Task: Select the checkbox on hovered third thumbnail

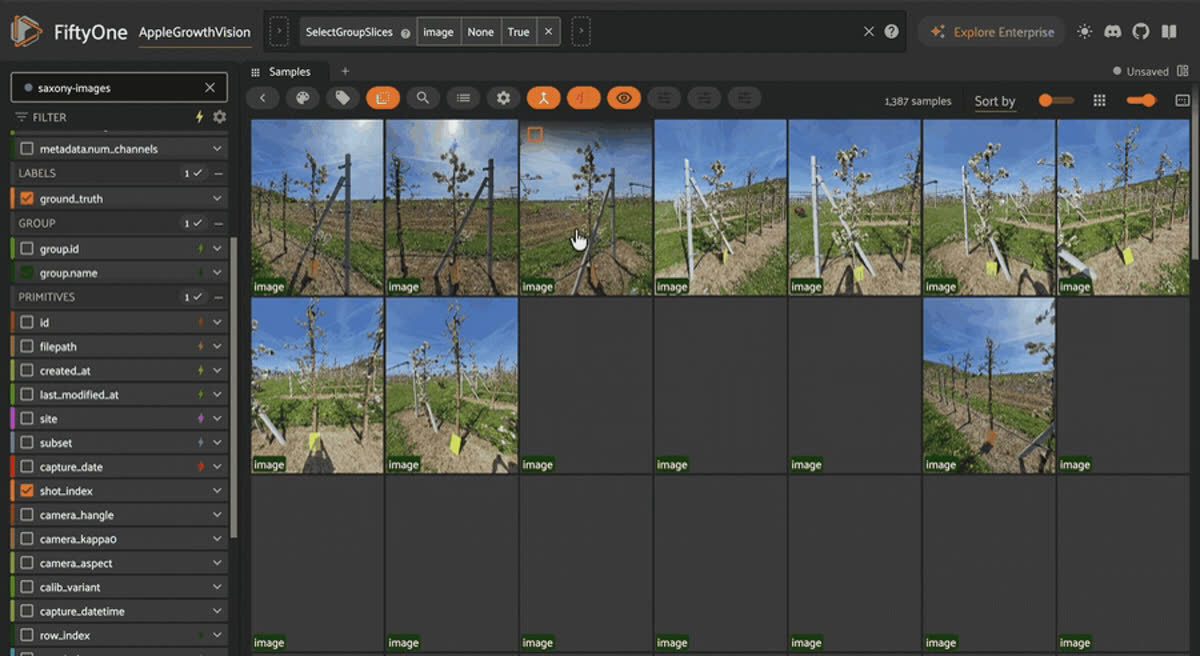Action: click(x=535, y=135)
